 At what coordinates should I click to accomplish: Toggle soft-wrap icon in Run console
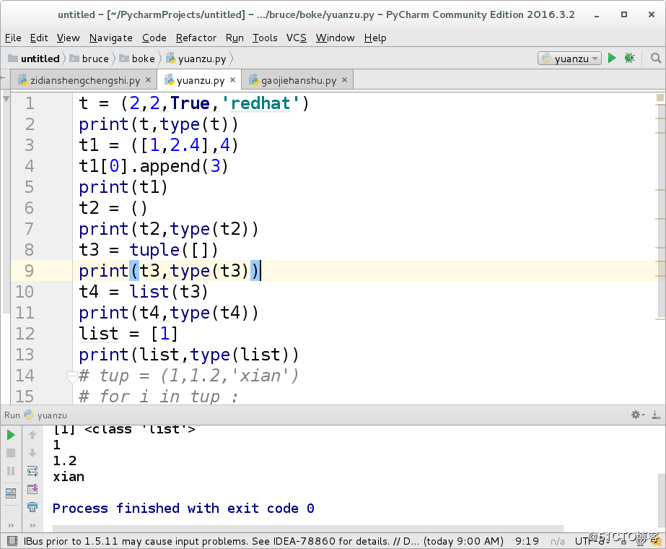32,471
